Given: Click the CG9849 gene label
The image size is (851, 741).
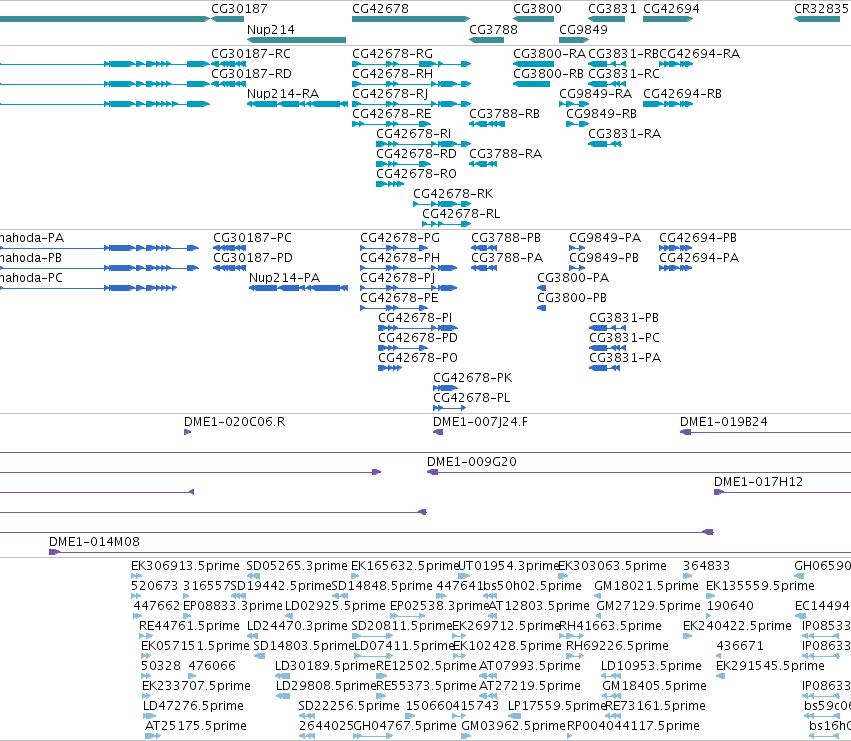Looking at the screenshot, I should tap(583, 30).
